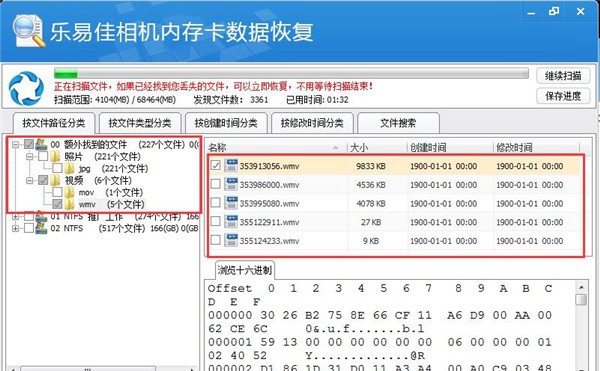600x371 pixels.
Task: Click the 00 额外找到的文件 drive icon
Action: pyautogui.click(x=41, y=144)
